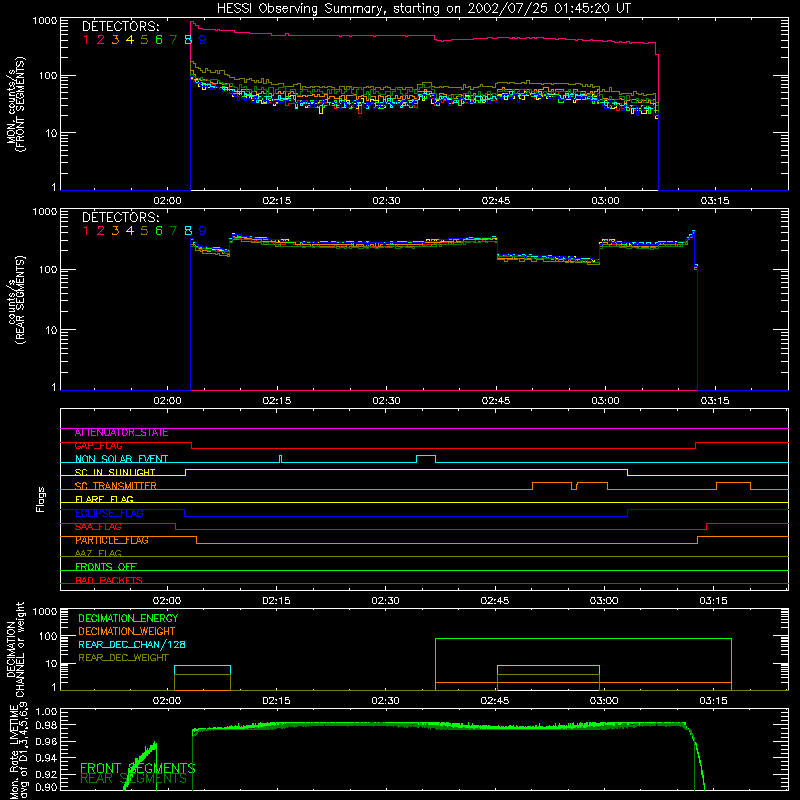Click detector 4 in rear segments legend
The height and width of the screenshot is (800, 800).
130,231
